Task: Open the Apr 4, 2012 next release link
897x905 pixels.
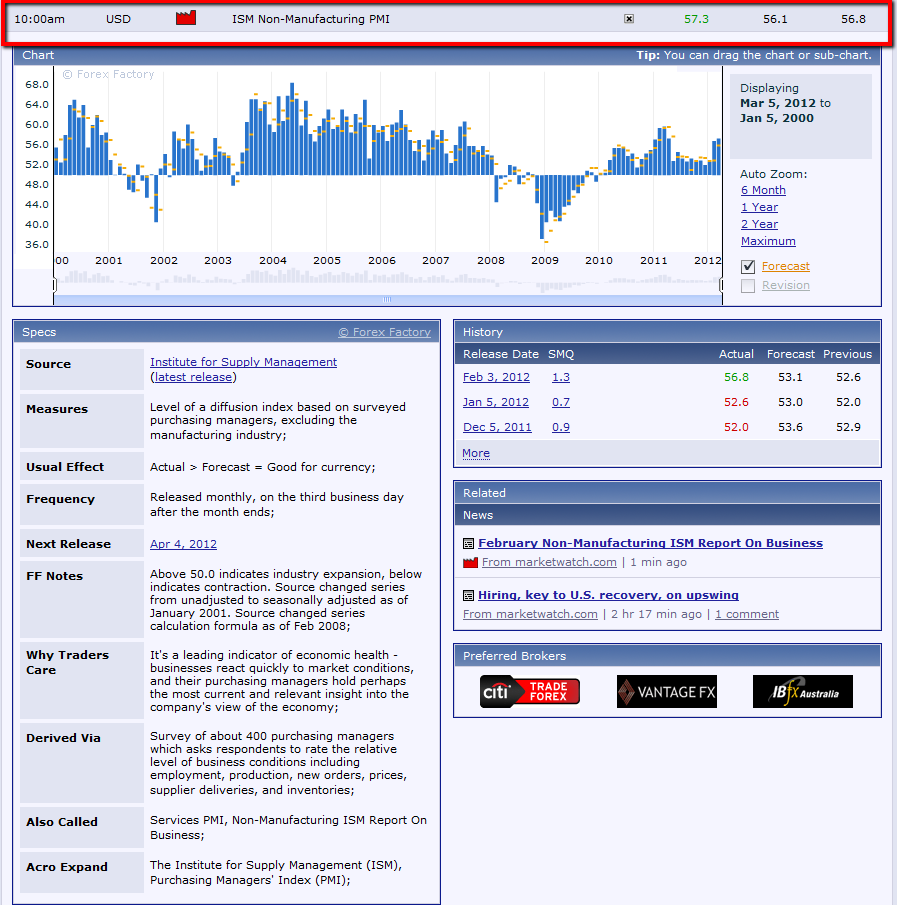Action: point(184,544)
